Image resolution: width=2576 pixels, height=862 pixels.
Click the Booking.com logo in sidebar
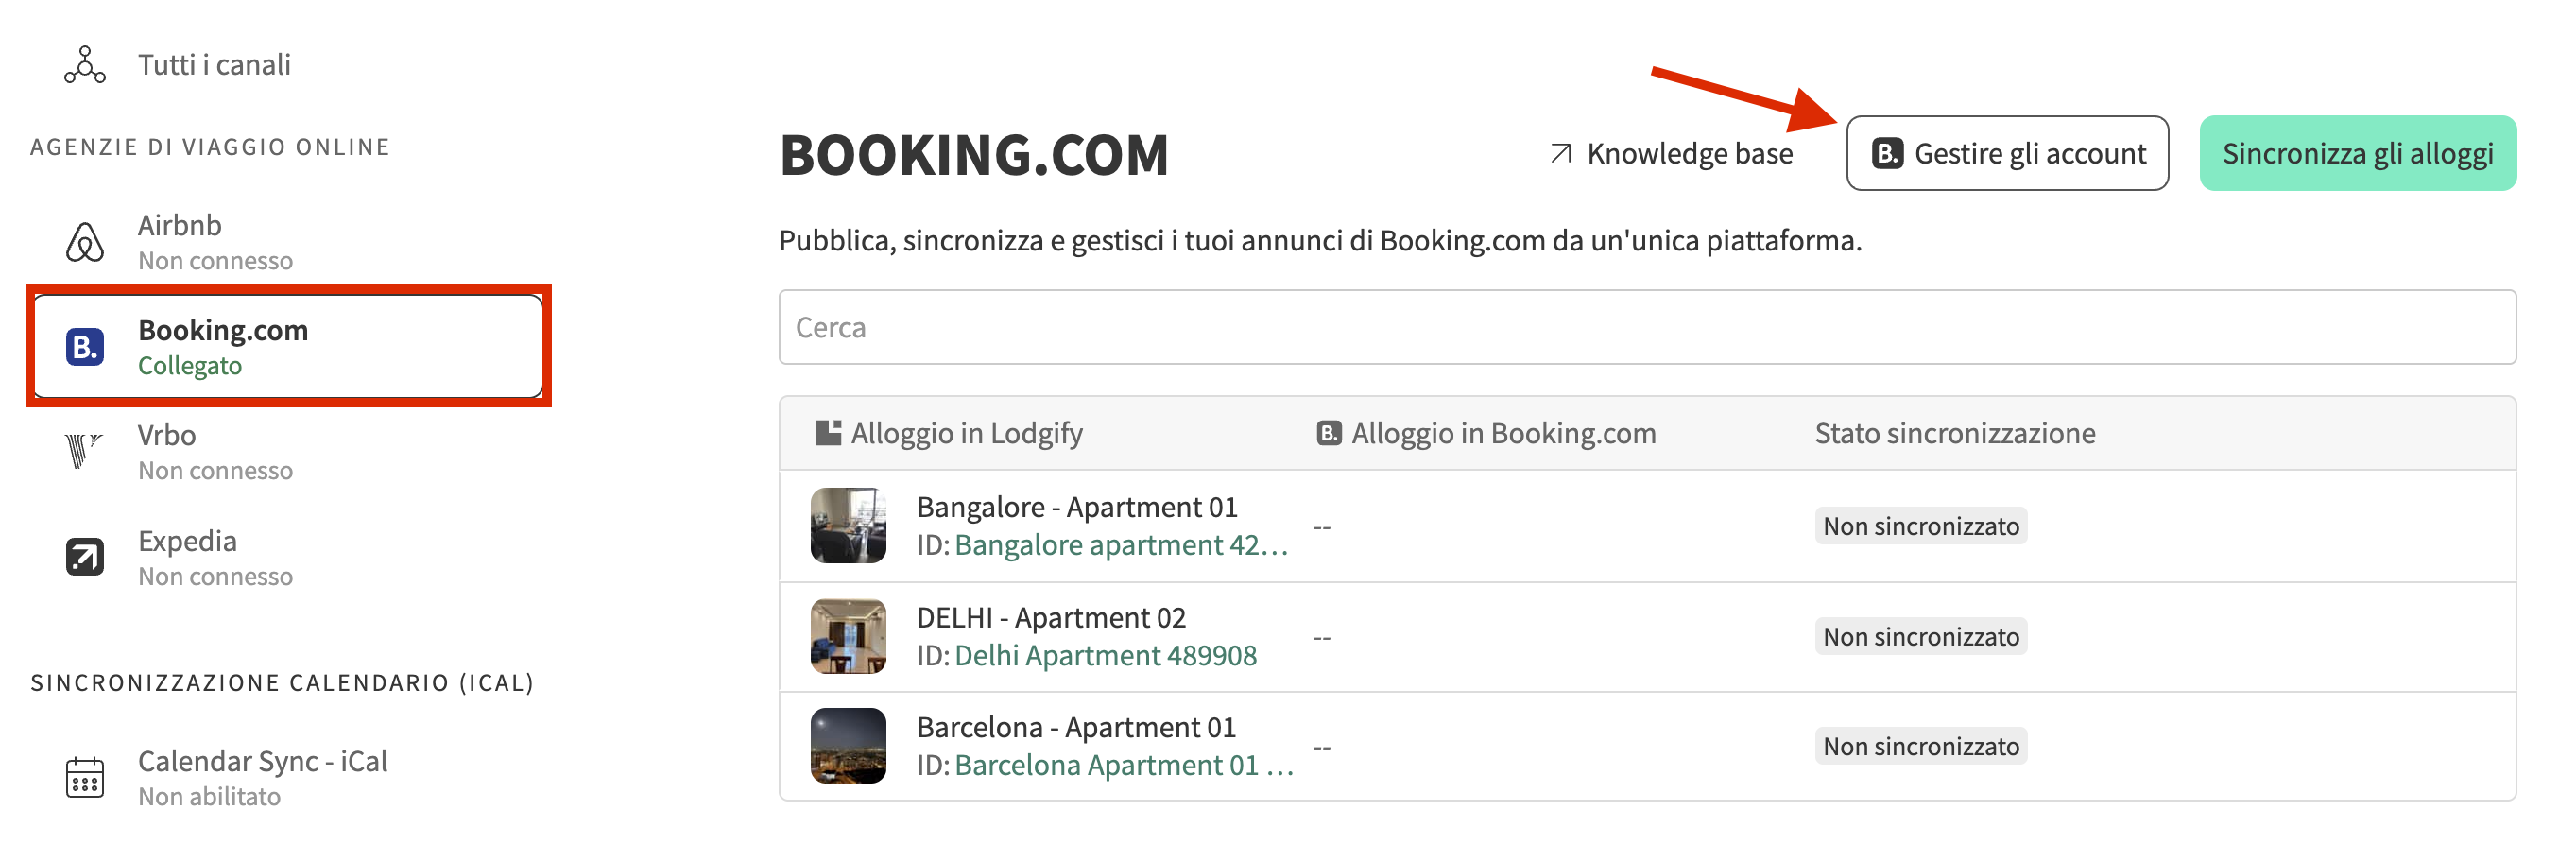pos(85,347)
